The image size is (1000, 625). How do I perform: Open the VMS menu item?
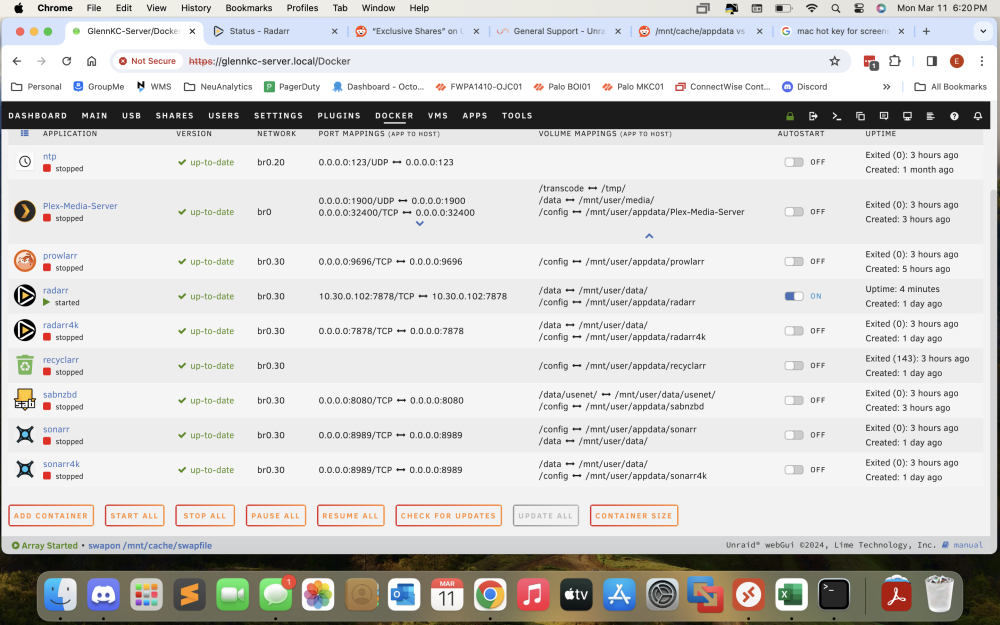point(438,115)
